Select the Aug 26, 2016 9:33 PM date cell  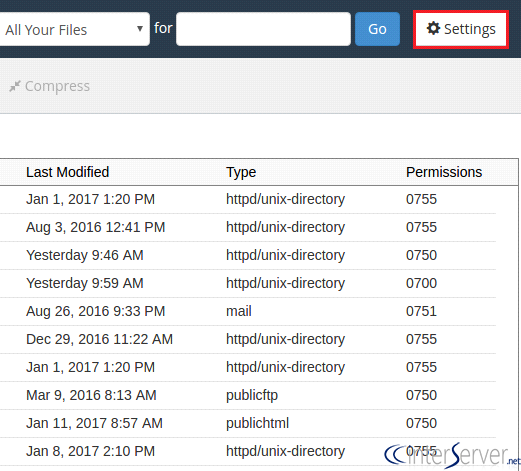96,311
